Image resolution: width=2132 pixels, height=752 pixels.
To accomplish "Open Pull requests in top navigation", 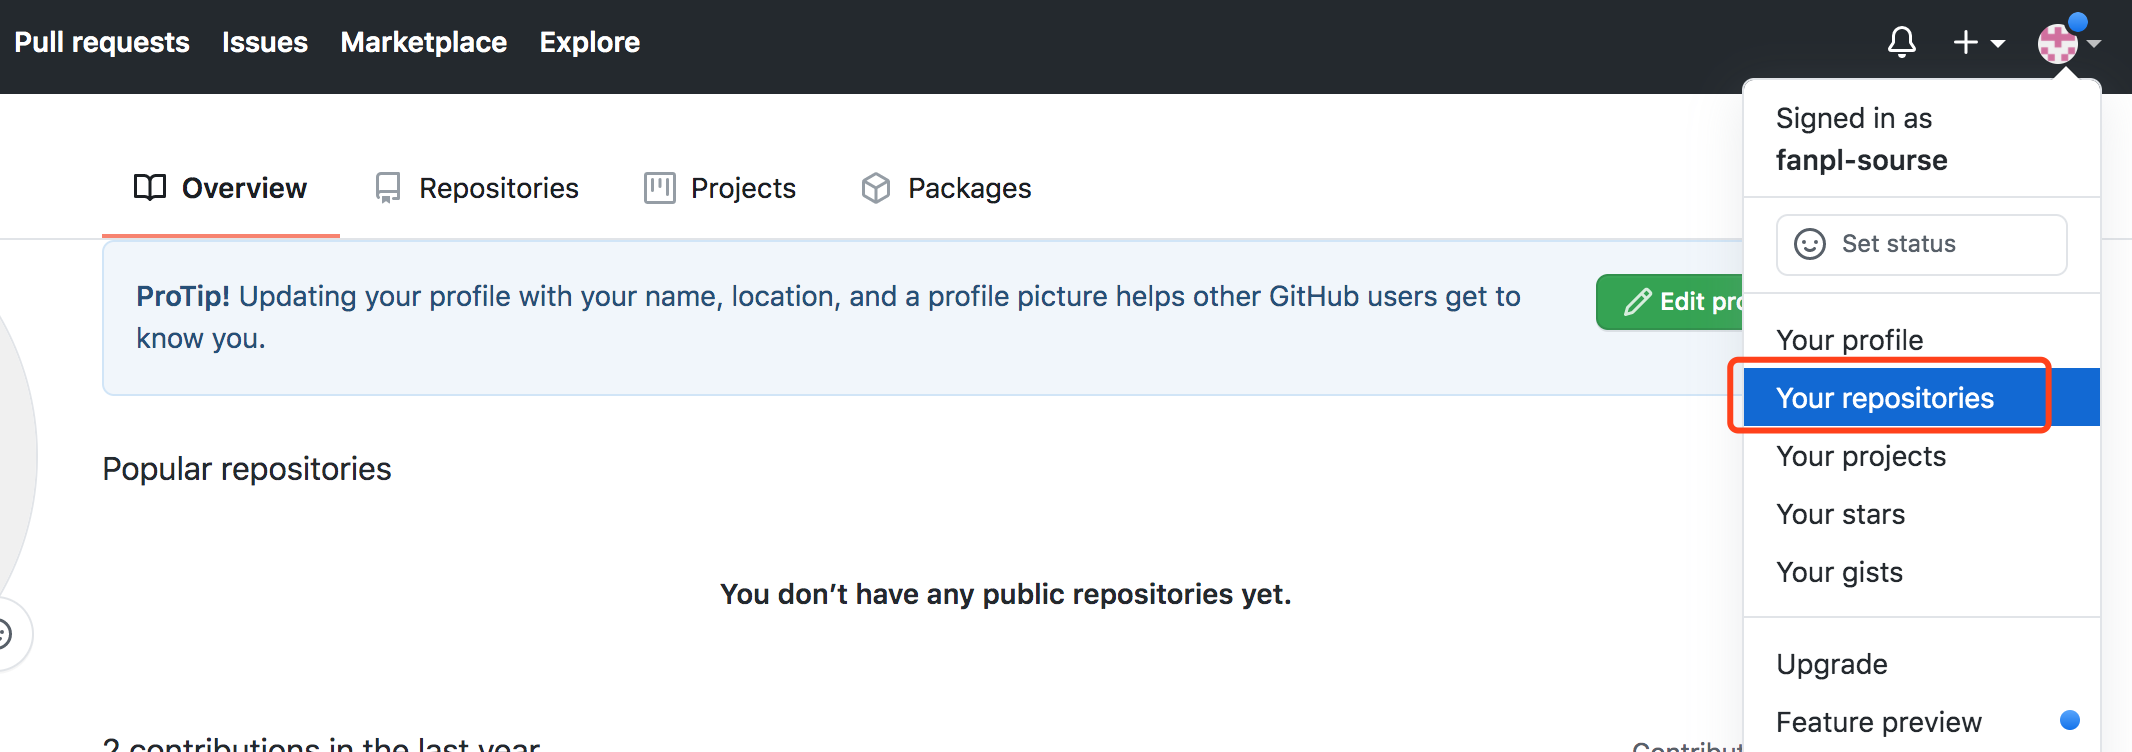I will (x=102, y=42).
